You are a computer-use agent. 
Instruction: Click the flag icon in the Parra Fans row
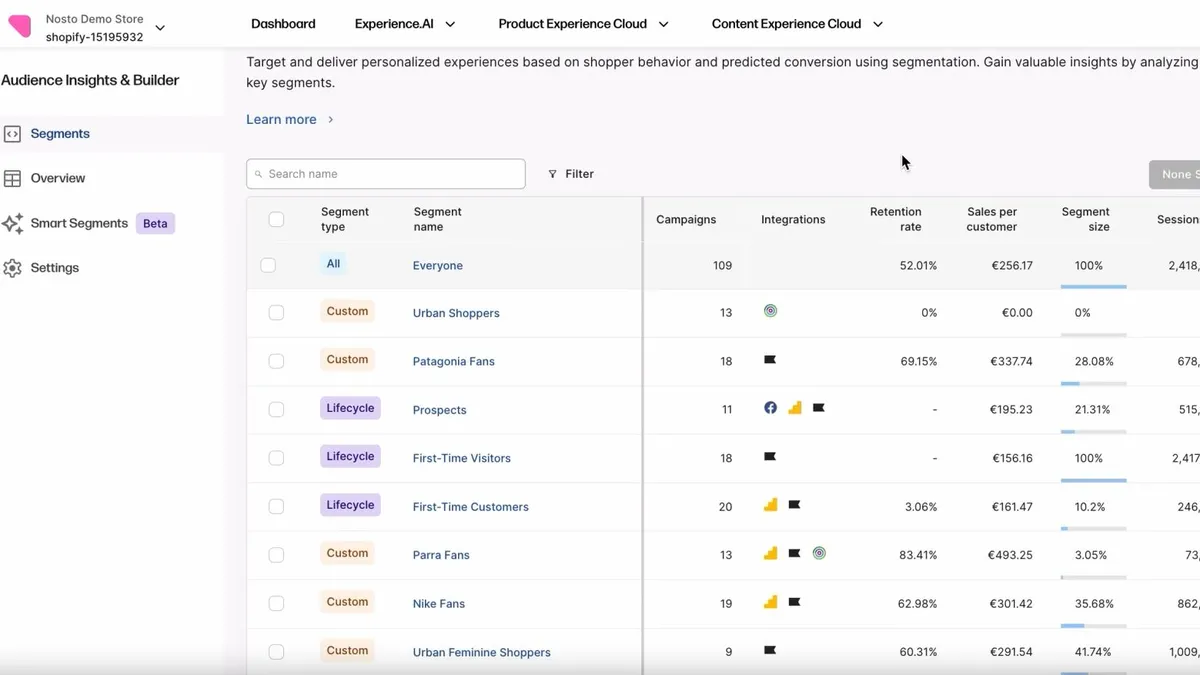[794, 553]
